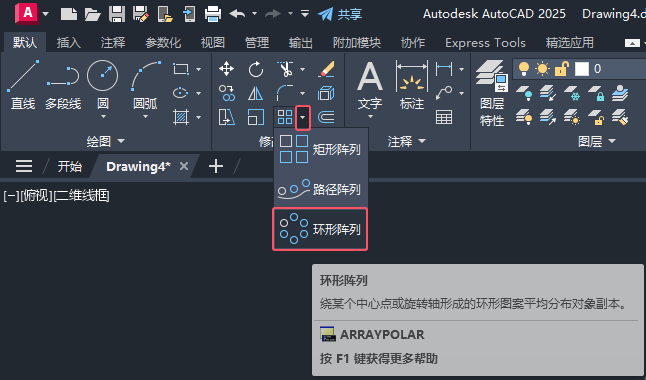Viewport: 646px width, 380px height.
Task: Switch to the Express Tools tab
Action: pyautogui.click(x=485, y=42)
